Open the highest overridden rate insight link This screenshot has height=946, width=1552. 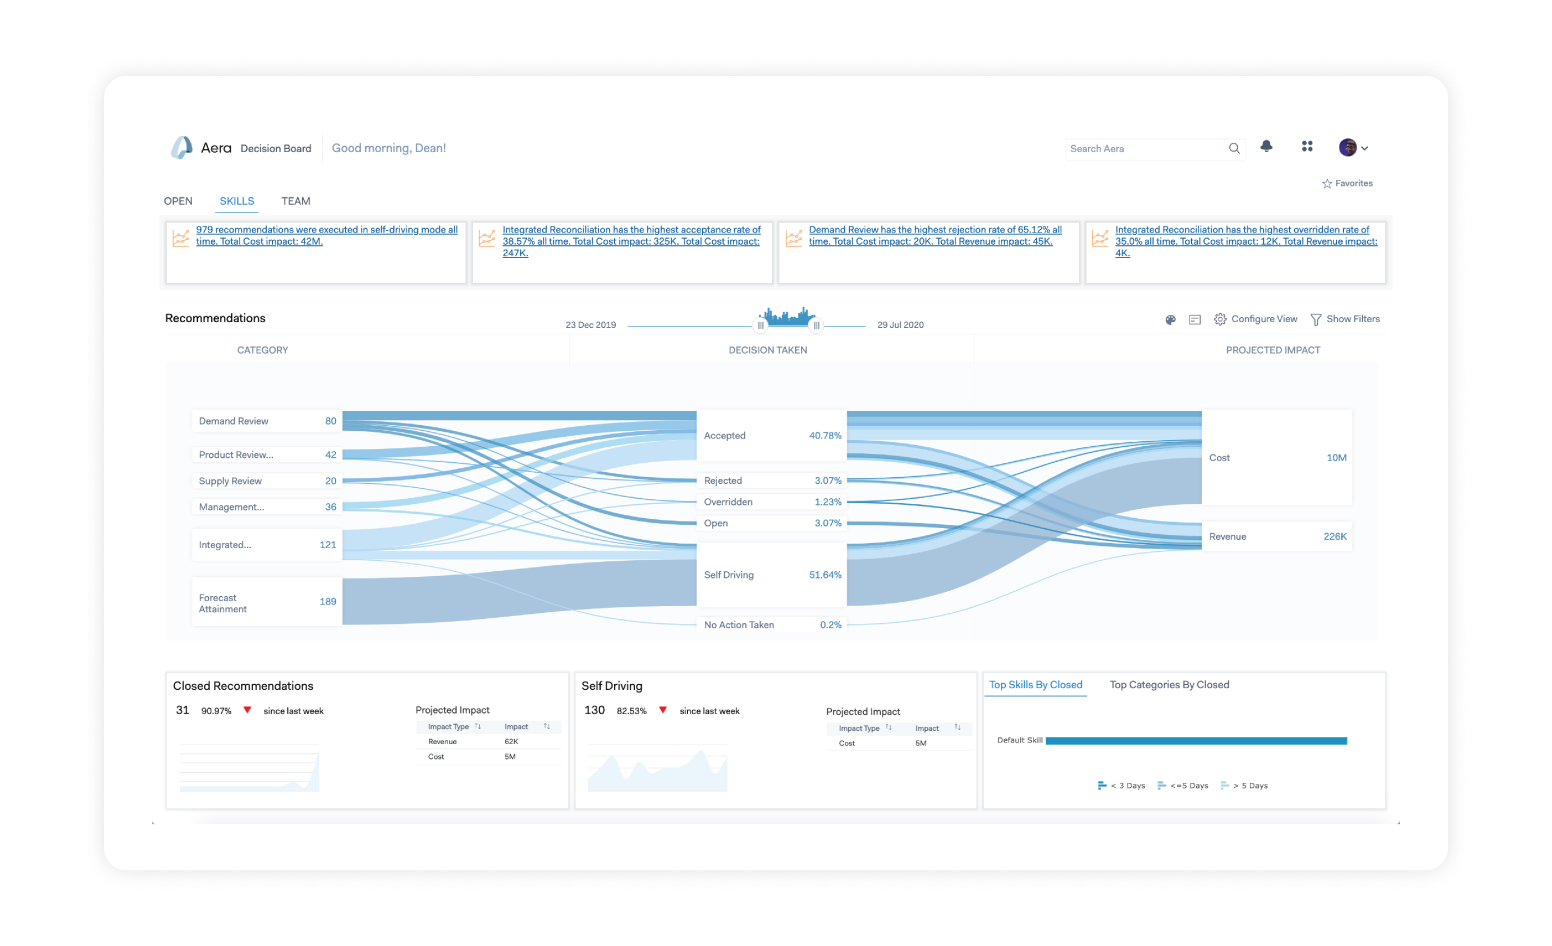1246,241
